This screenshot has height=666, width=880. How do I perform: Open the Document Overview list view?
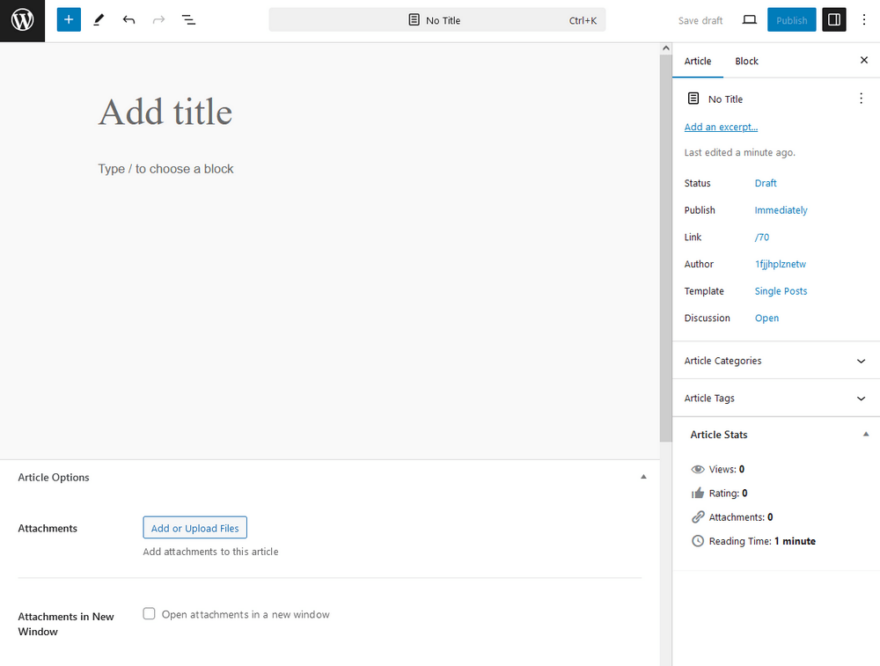click(x=188, y=19)
